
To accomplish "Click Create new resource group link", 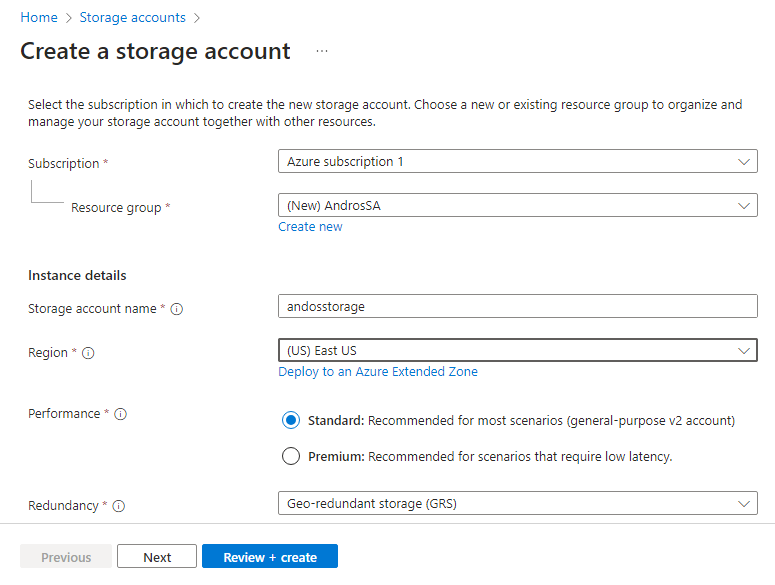I will coord(310,227).
